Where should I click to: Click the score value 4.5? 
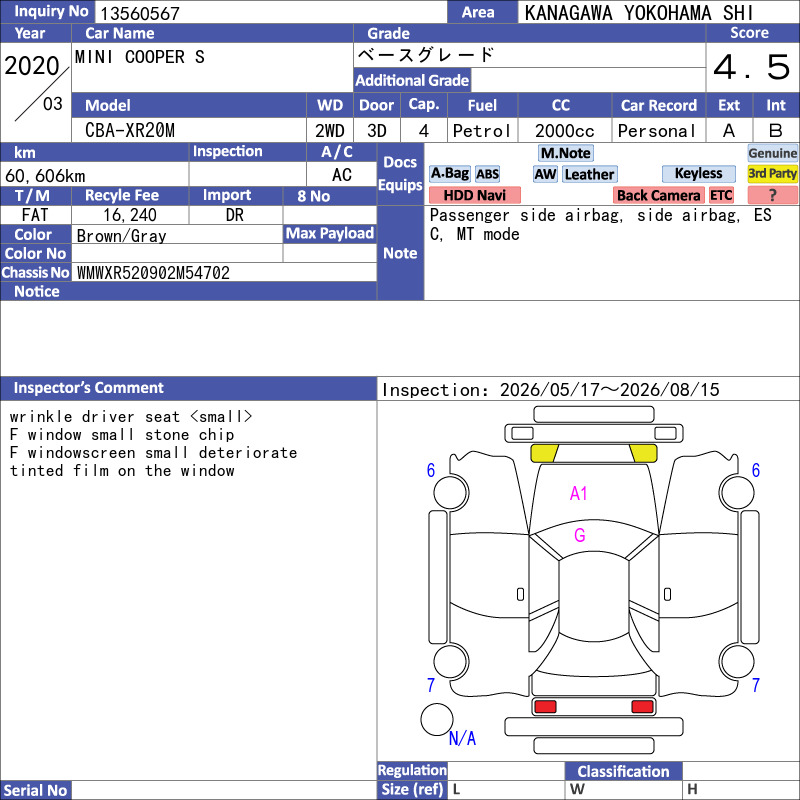point(752,67)
